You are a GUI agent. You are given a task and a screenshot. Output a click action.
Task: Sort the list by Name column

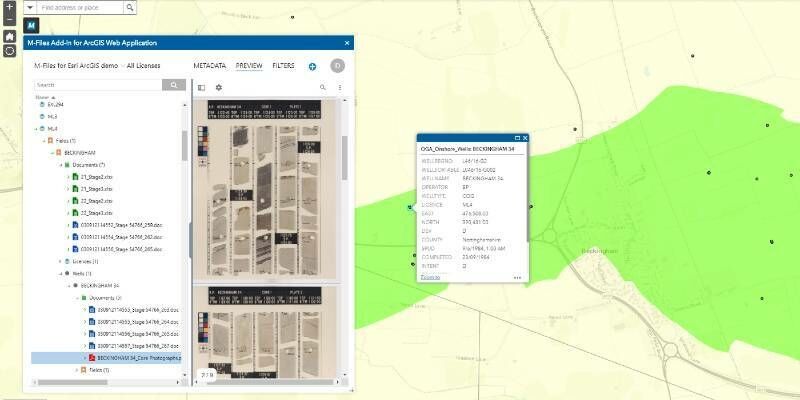[x=43, y=97]
